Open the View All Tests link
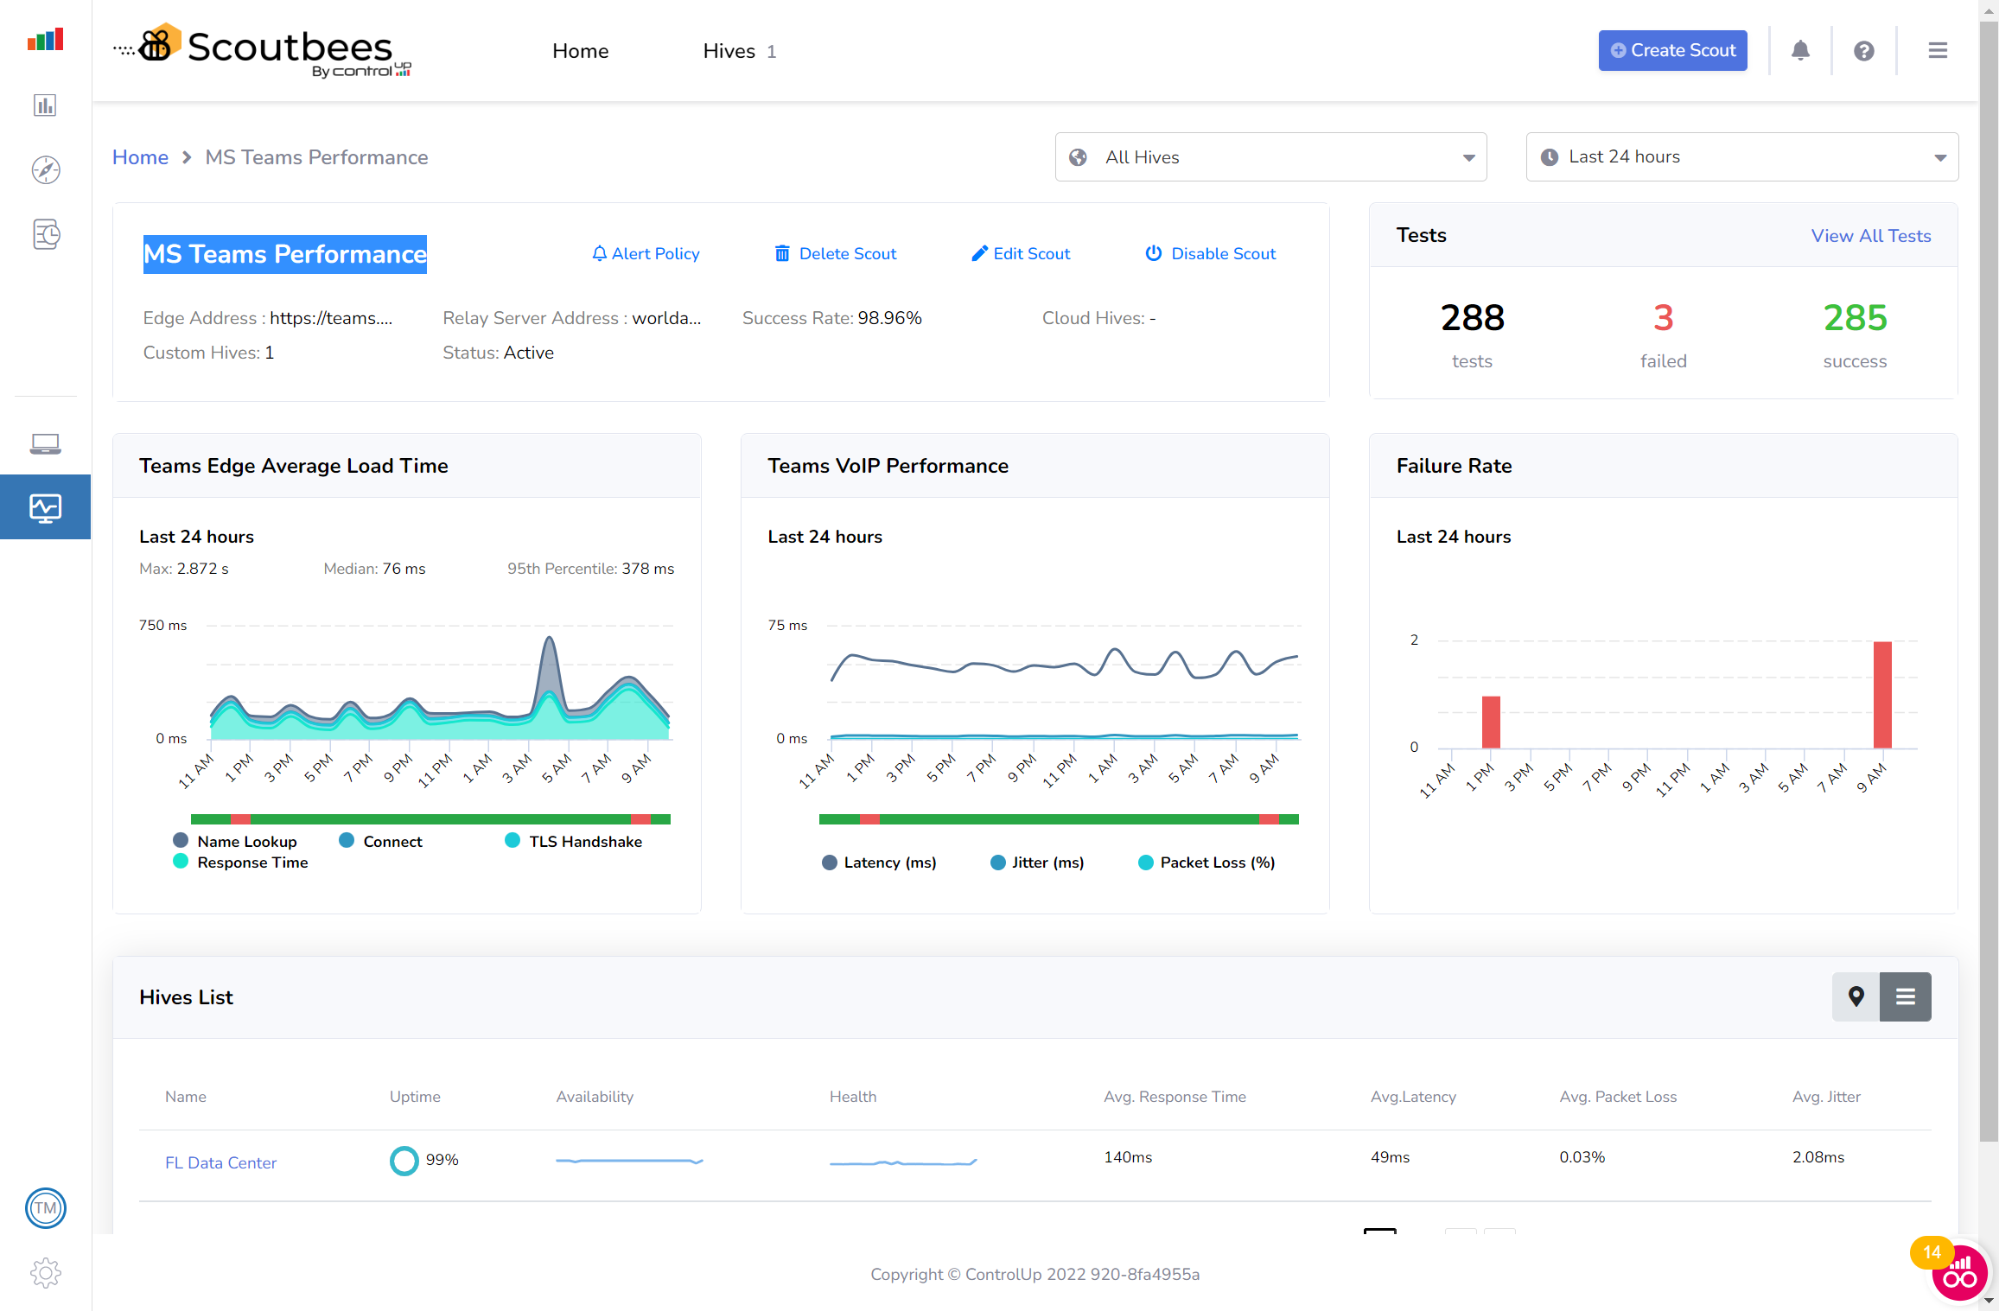The image size is (1999, 1312). pyautogui.click(x=1870, y=236)
